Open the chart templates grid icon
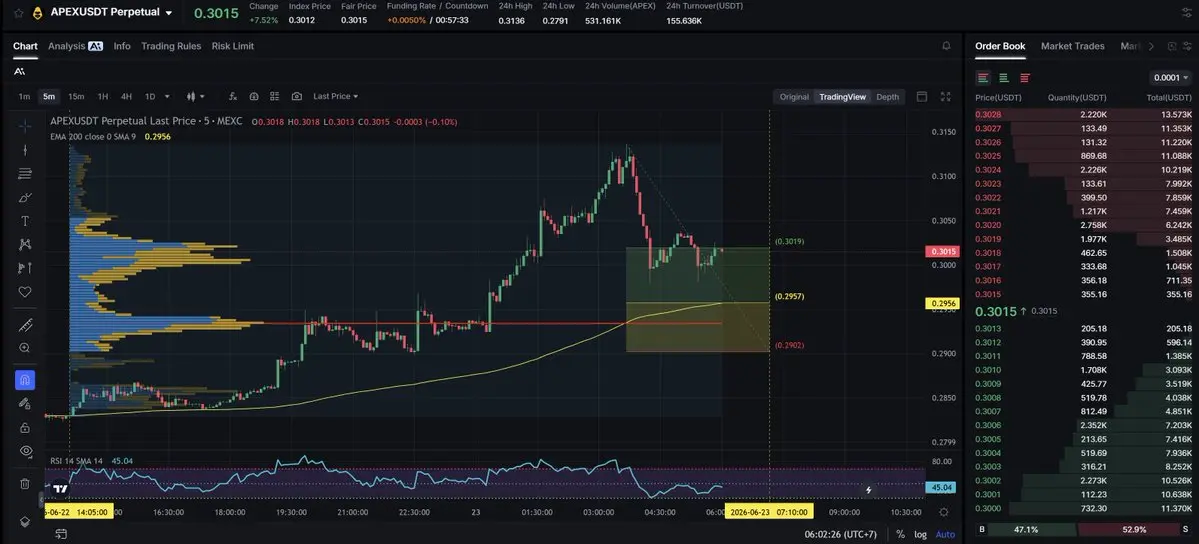The image size is (1199, 544). coord(275,96)
